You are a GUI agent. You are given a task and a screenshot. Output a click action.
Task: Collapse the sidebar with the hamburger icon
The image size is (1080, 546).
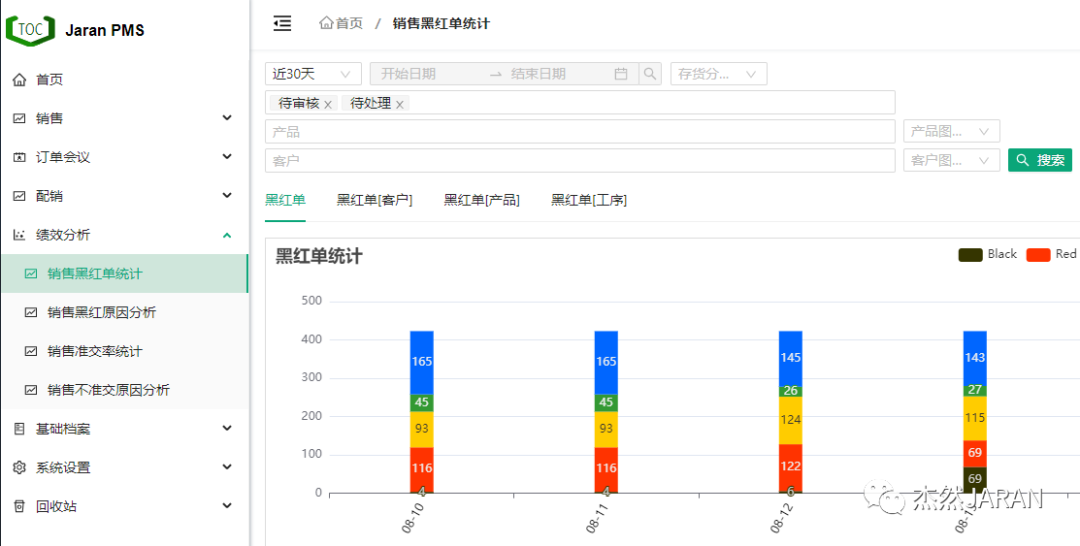coord(282,23)
